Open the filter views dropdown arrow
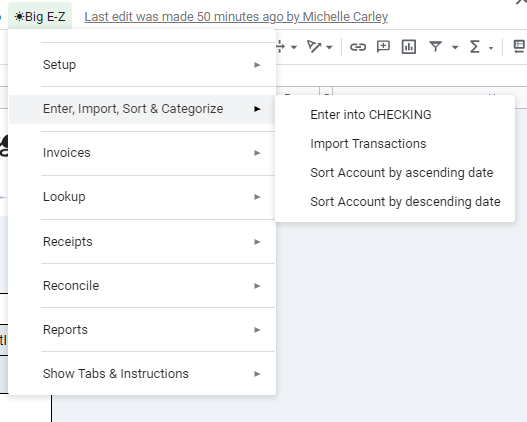Viewport: 527px width, 422px height. [455, 47]
